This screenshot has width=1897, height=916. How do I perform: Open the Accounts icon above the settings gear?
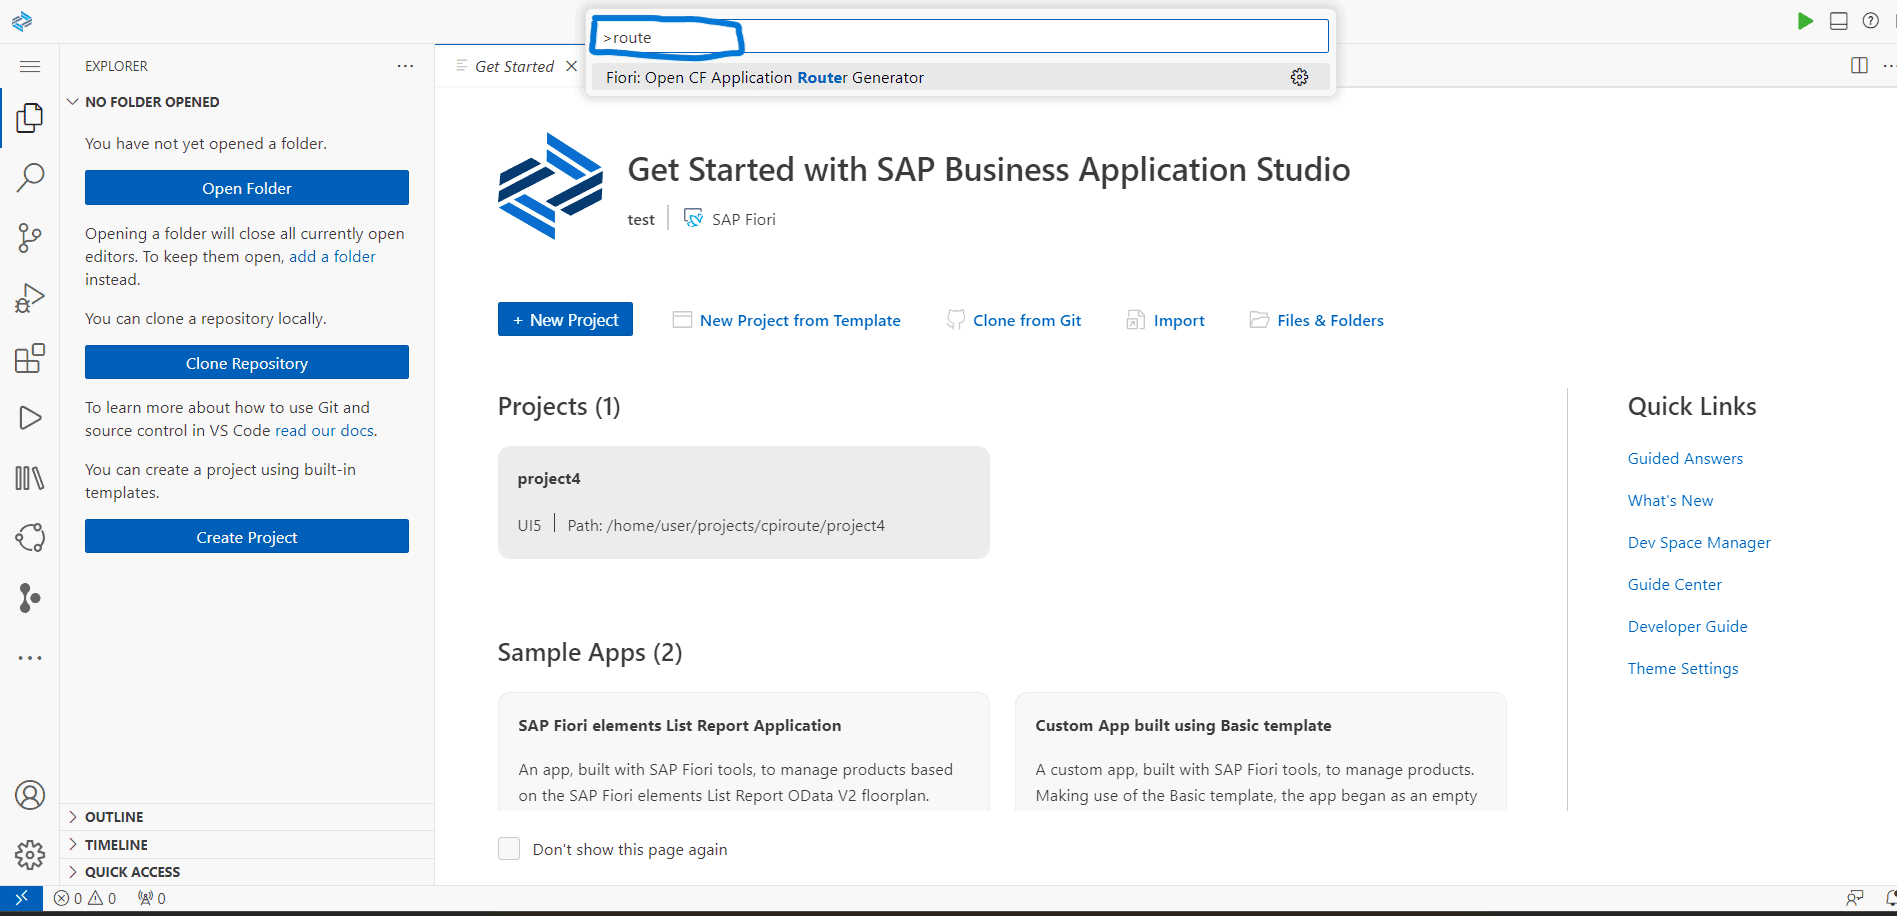click(30, 795)
